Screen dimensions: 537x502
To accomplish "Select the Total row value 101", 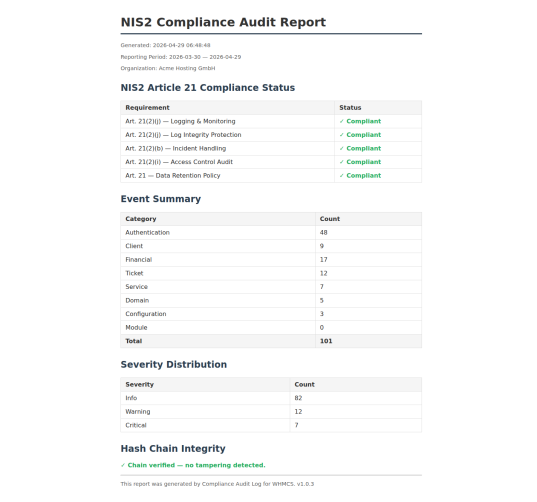I will click(x=326, y=341).
